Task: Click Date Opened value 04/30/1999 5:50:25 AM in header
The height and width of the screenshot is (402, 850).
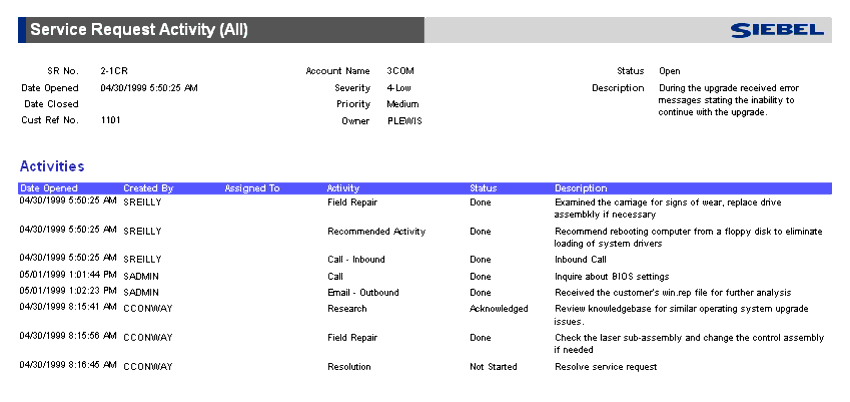Action: pyautogui.click(x=149, y=88)
